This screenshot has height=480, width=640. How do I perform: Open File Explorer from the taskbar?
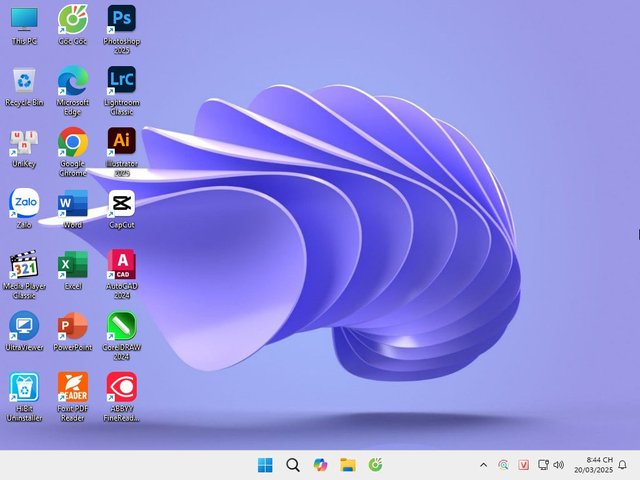pos(348,465)
